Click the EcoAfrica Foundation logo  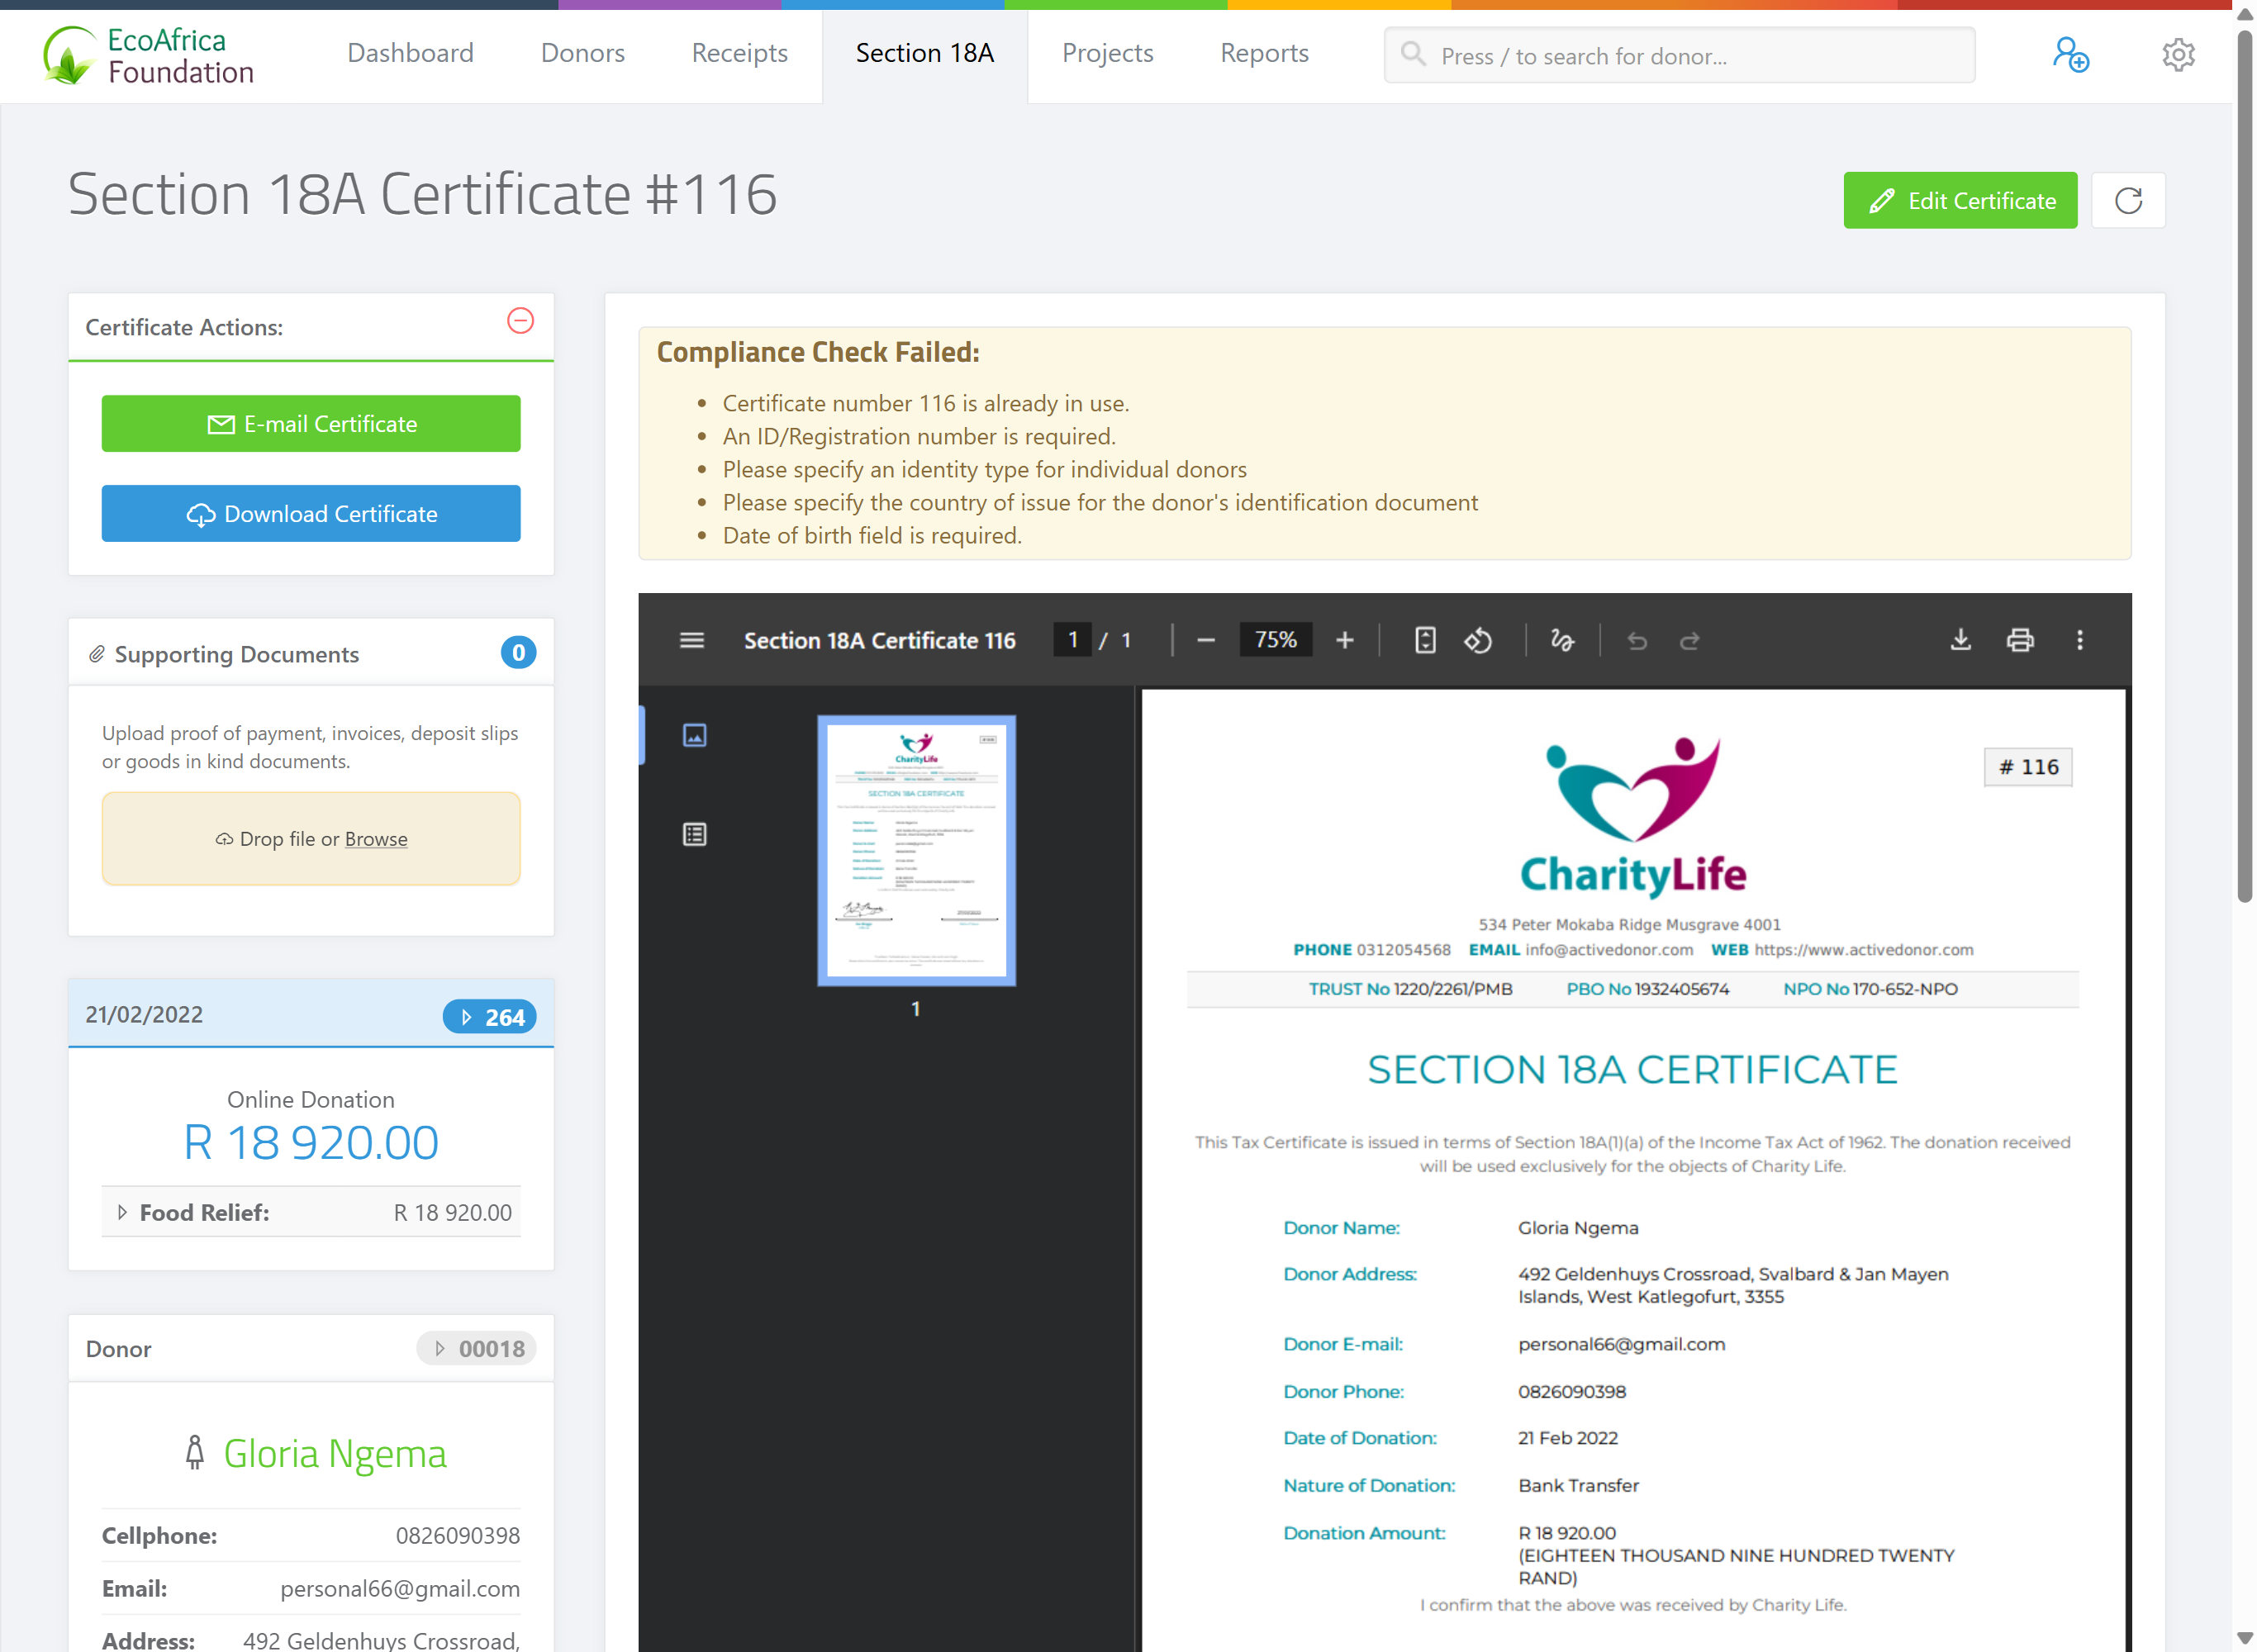coord(148,55)
